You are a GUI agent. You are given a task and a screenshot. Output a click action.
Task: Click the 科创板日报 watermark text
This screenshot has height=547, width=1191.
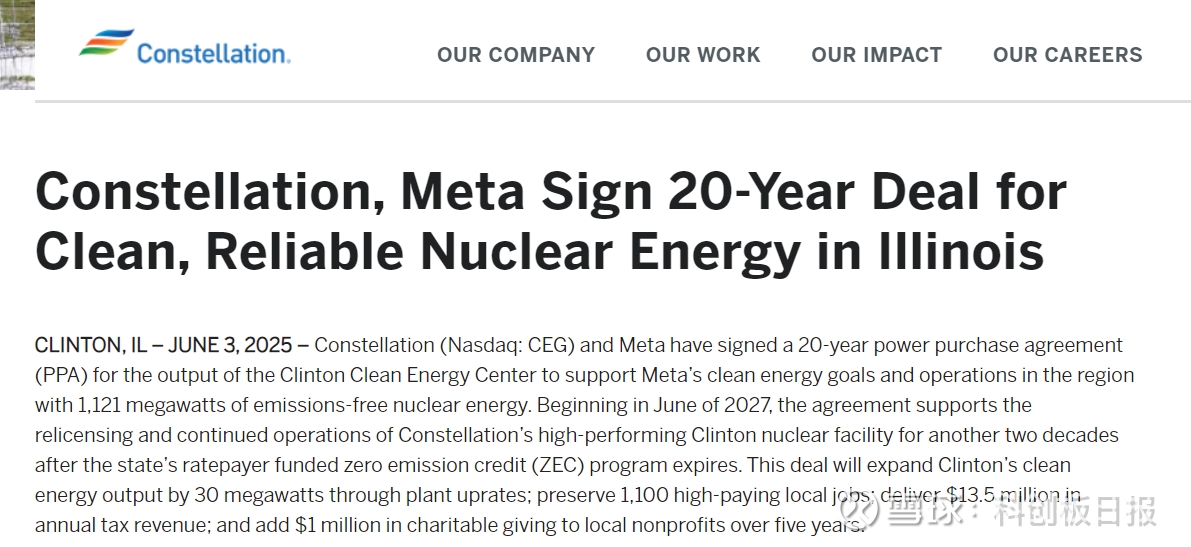1075,511
